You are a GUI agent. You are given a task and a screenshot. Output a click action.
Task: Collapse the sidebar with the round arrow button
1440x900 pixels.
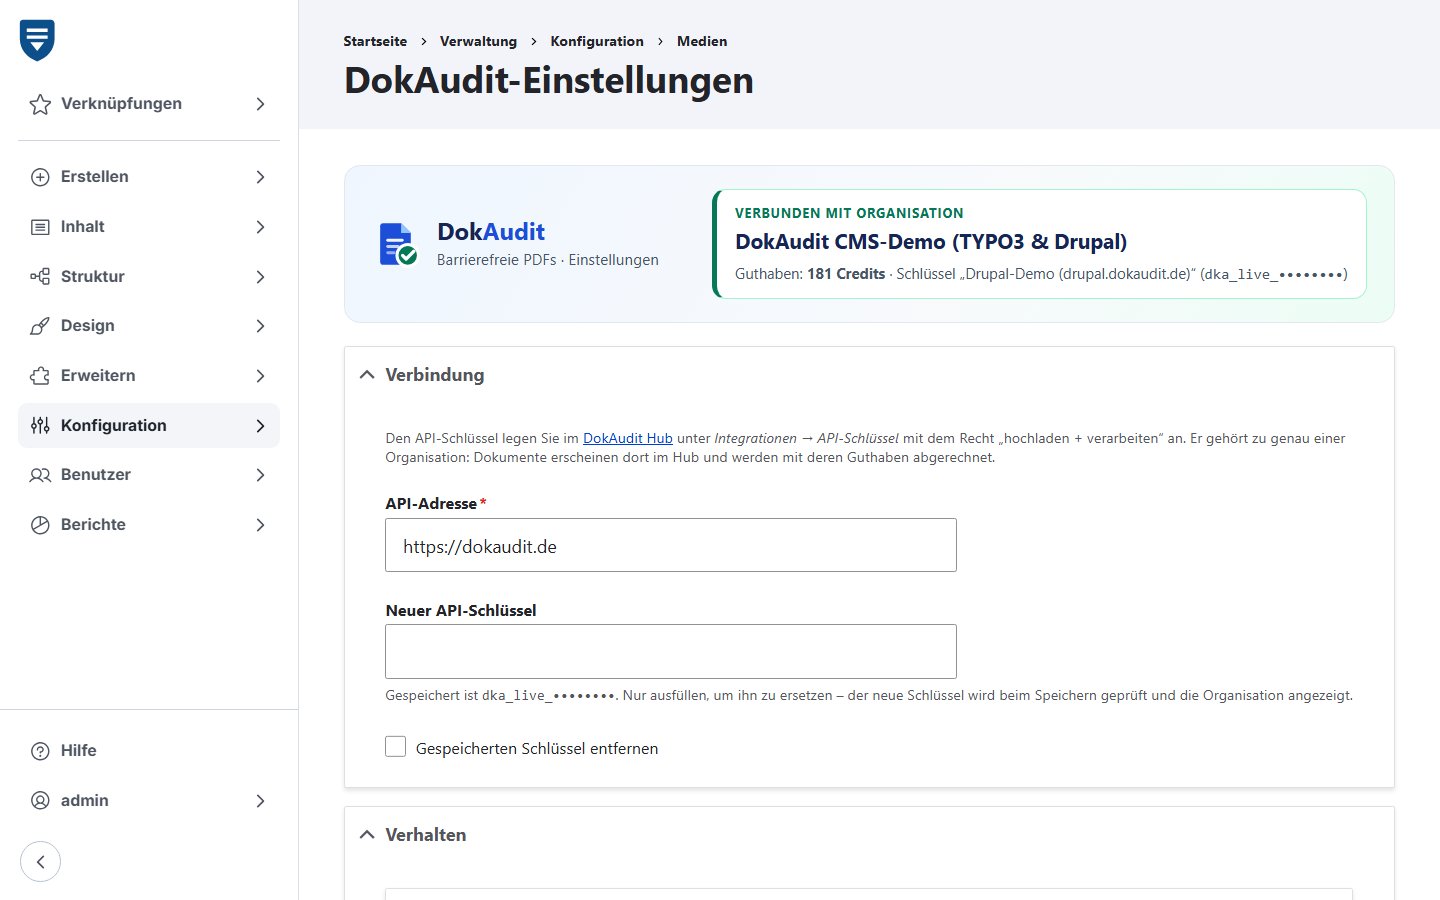(x=40, y=862)
